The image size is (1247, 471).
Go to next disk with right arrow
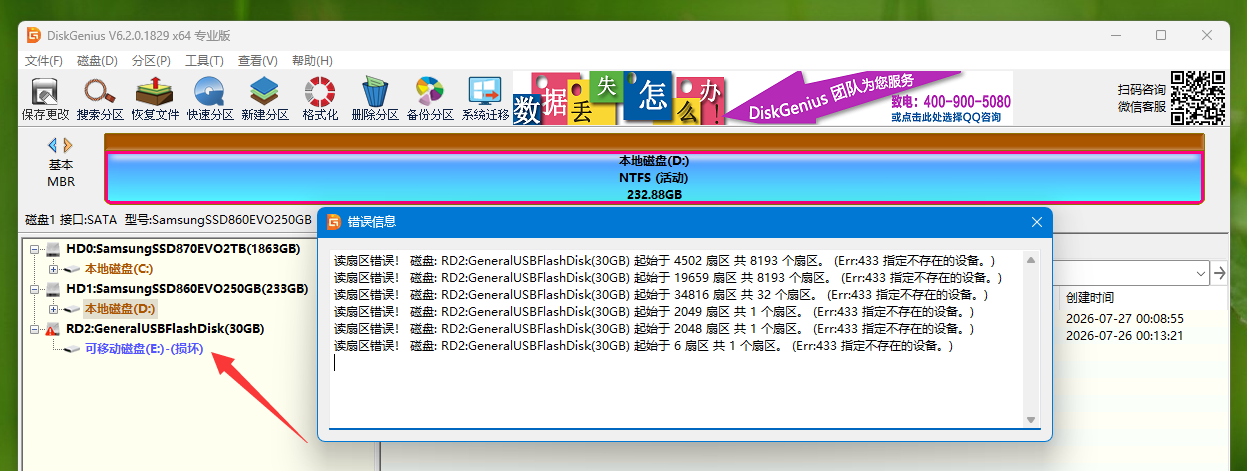[x=68, y=145]
